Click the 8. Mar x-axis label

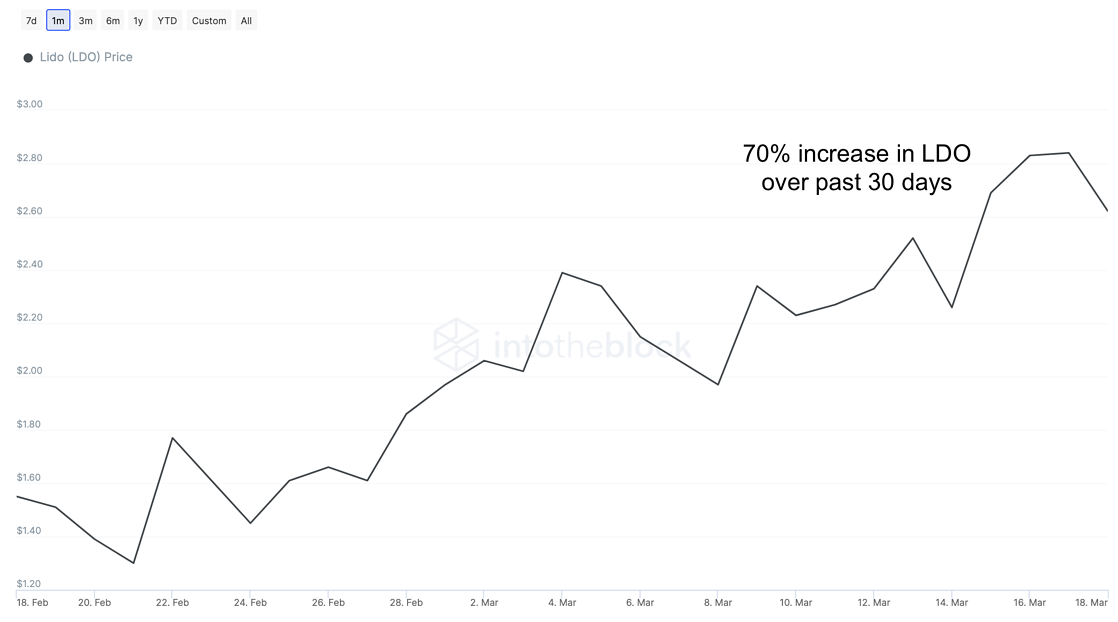pos(718,603)
